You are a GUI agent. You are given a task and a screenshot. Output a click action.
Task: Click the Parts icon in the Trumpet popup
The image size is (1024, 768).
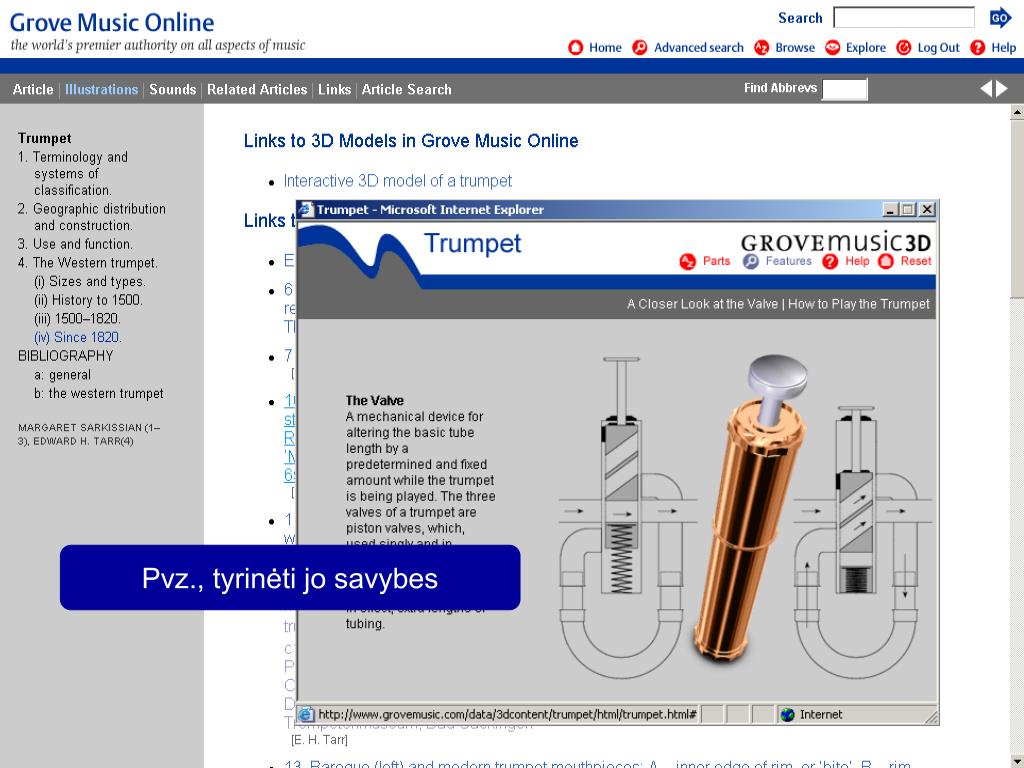pyautogui.click(x=688, y=261)
